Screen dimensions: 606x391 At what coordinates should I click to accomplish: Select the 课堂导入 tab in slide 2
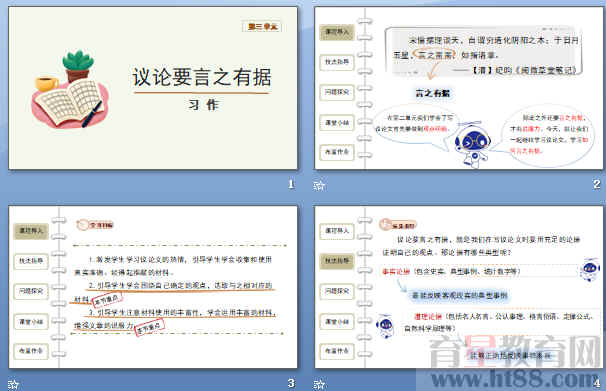tap(337, 32)
